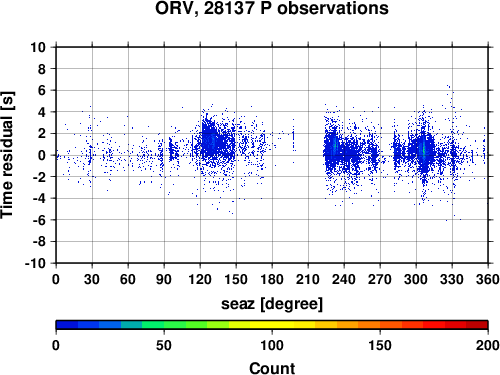Click the plot title 'ORV, 28137 P observations'
500x375 pixels.
coord(272,8)
